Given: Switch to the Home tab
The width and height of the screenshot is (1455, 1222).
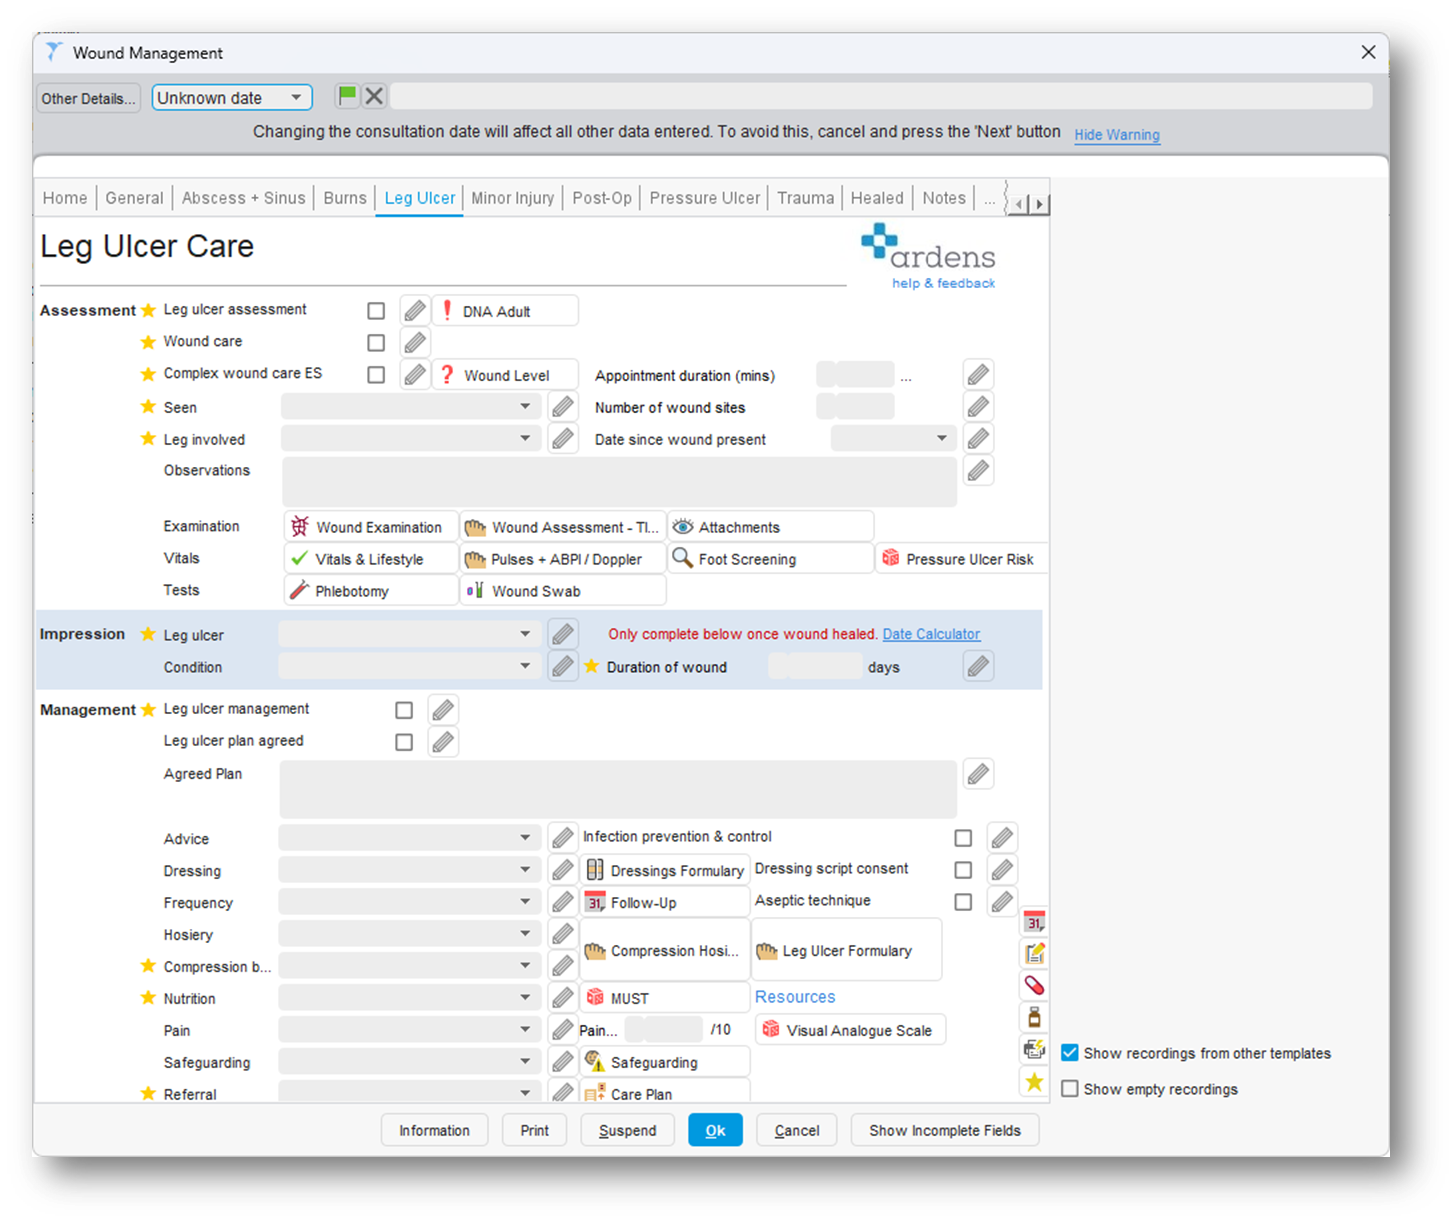Looking at the screenshot, I should [65, 198].
